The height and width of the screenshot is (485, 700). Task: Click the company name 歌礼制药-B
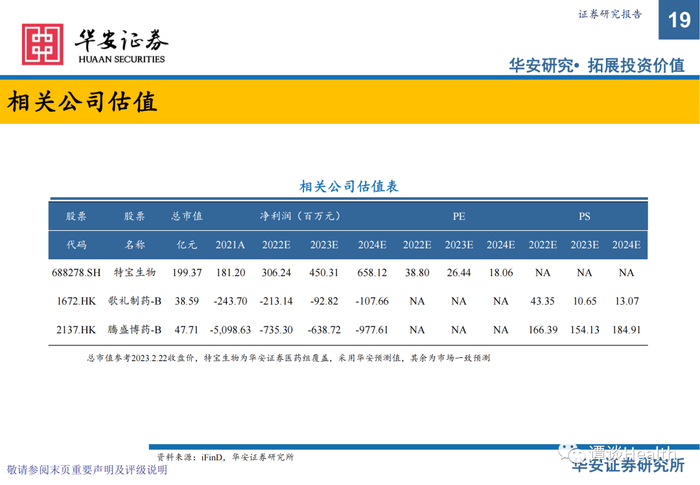click(x=134, y=301)
